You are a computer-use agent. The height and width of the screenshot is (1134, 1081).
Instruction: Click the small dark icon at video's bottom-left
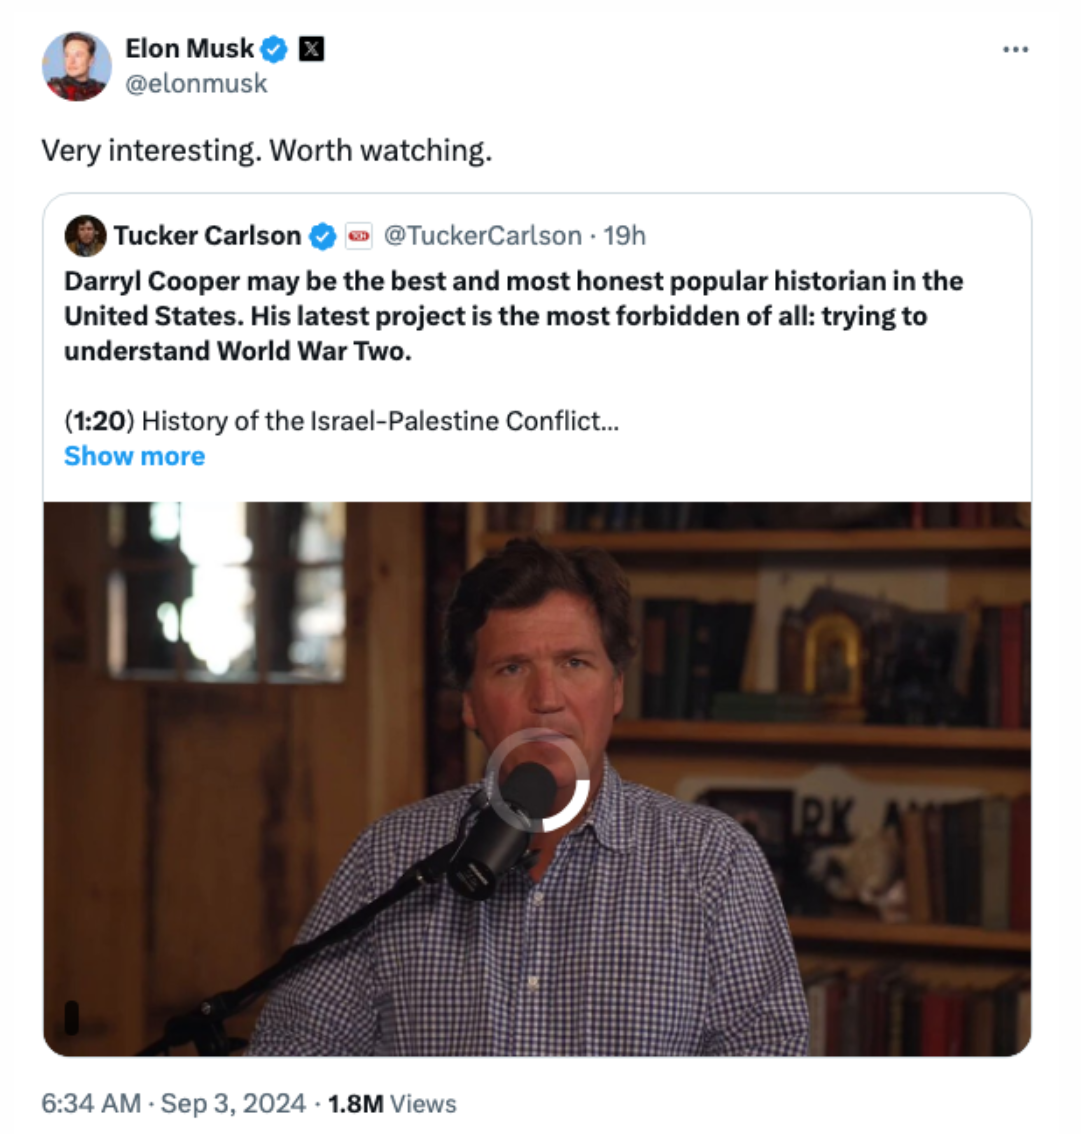(x=71, y=1016)
